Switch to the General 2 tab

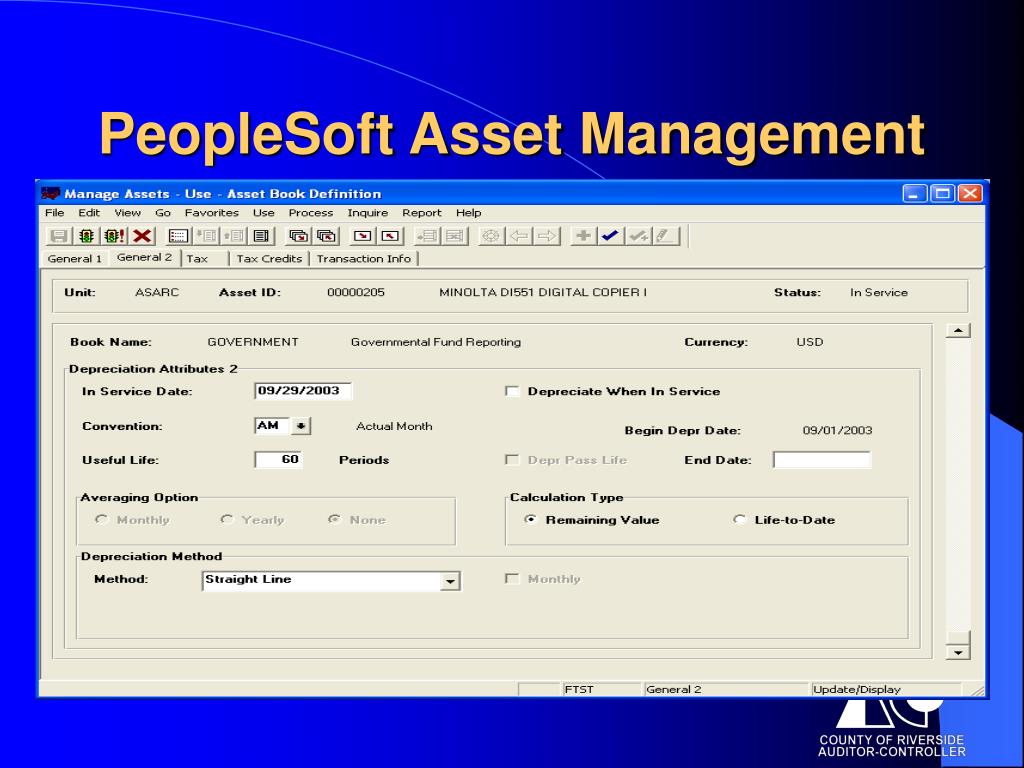[x=144, y=257]
